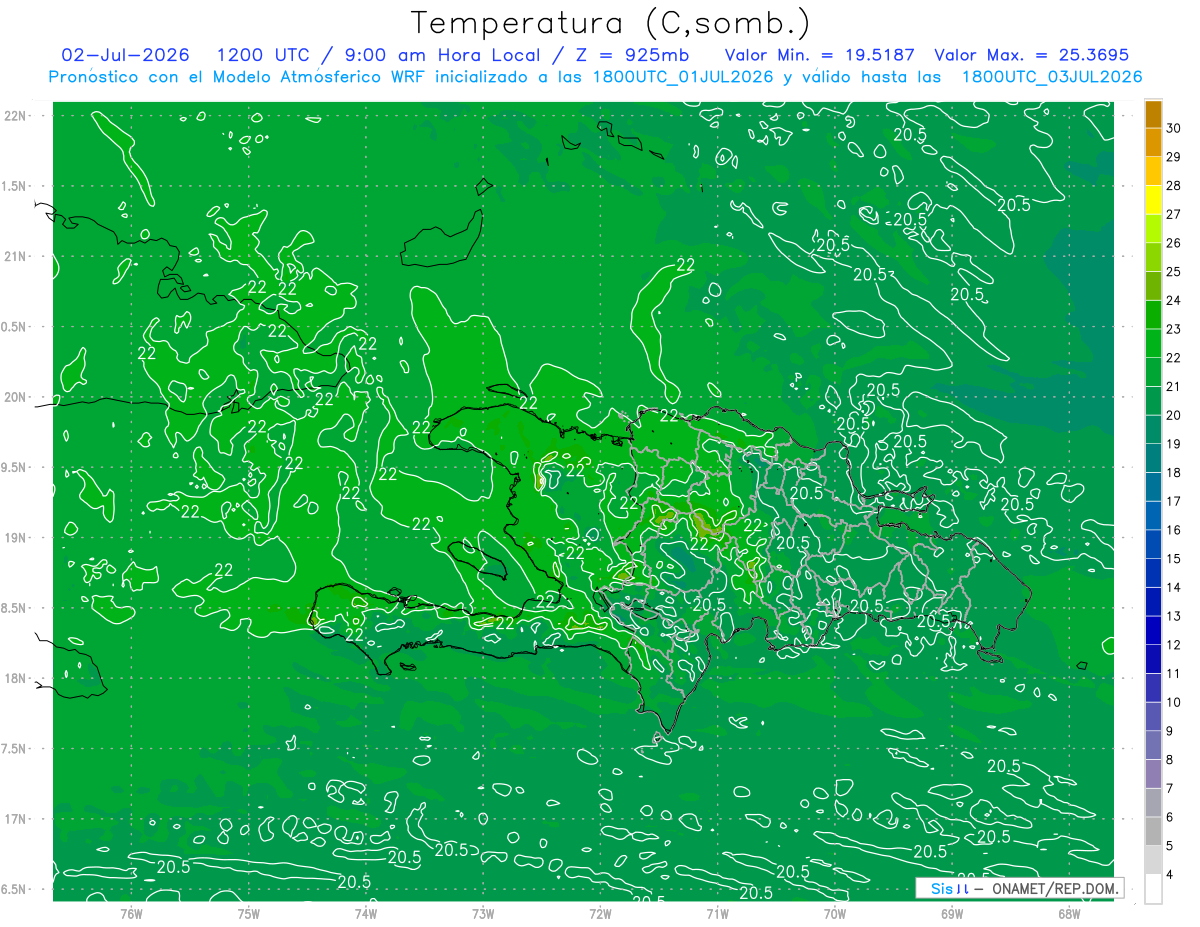
Task: Pick the dark orange top swatch above 30
Action: pyautogui.click(x=1153, y=114)
